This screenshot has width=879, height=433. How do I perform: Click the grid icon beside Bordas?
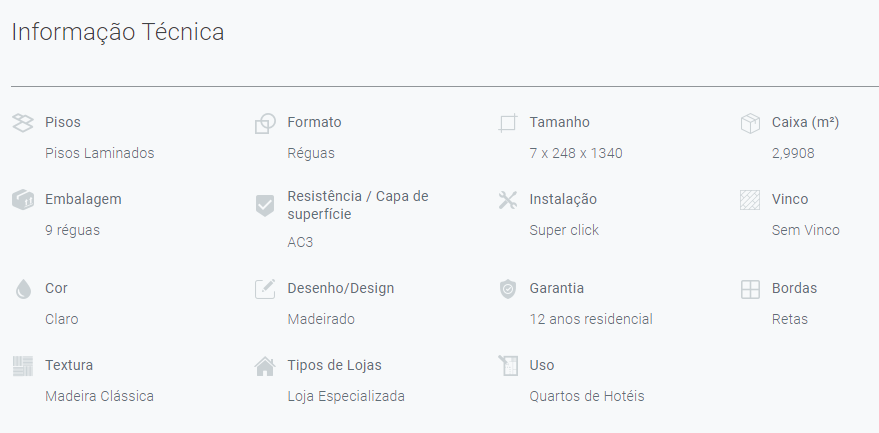(750, 289)
